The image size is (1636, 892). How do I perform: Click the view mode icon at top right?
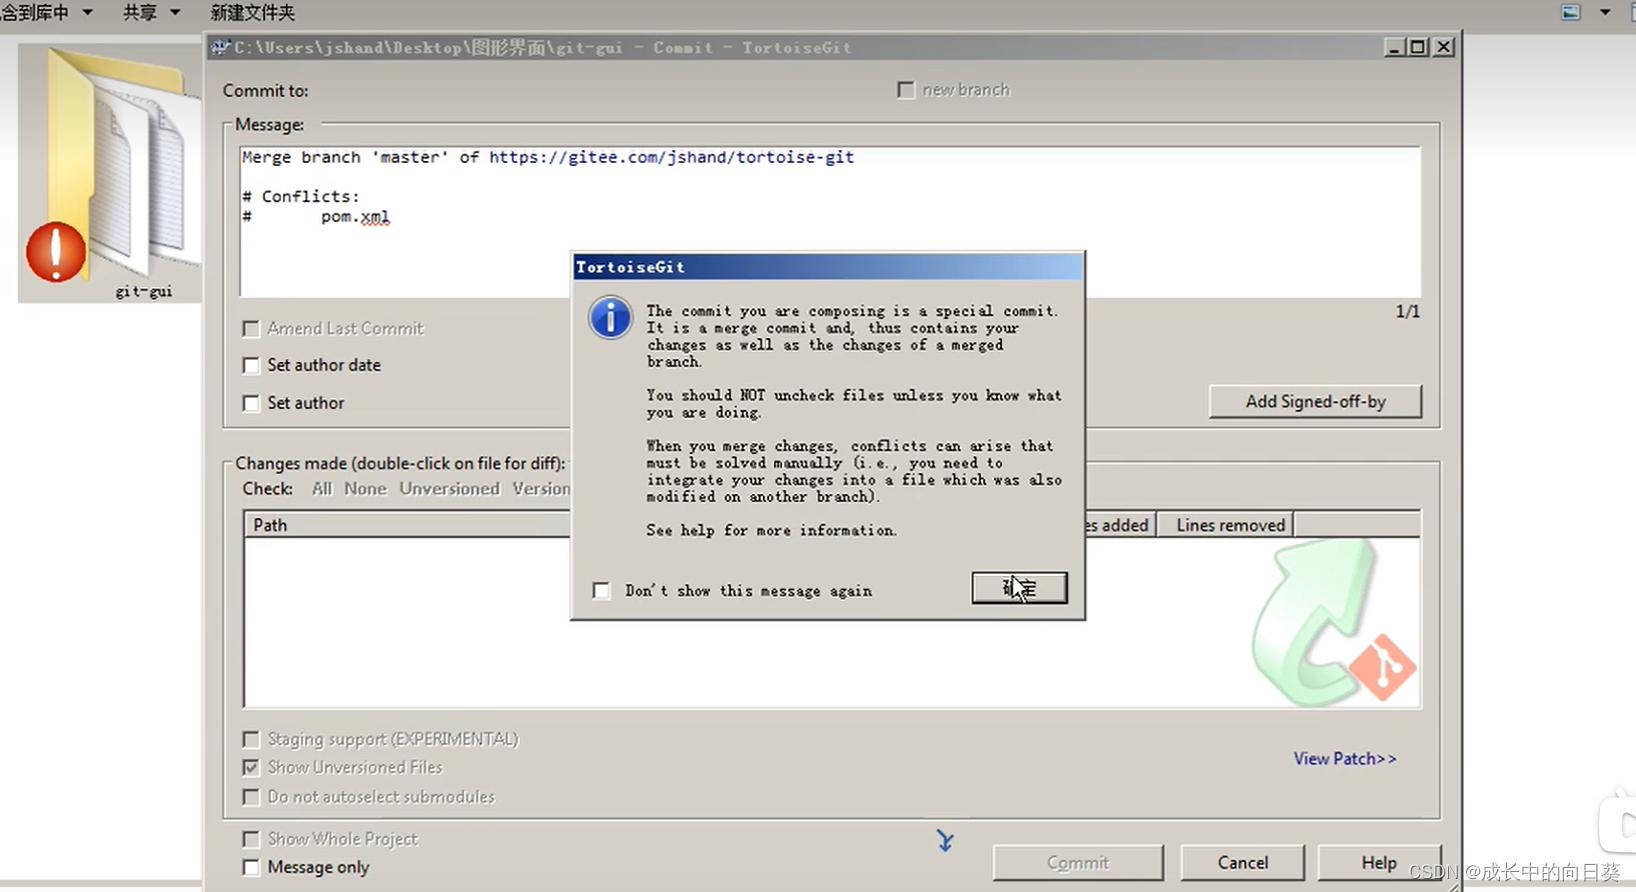[x=1571, y=12]
